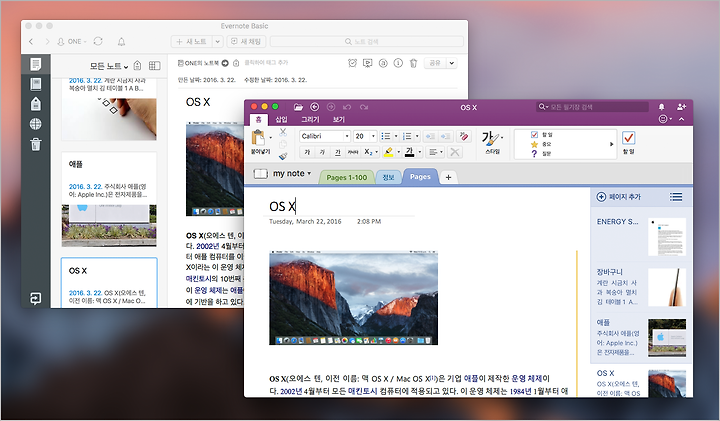This screenshot has height=421, width=720.
Task: Open OneNote notifications bell
Action: [661, 107]
